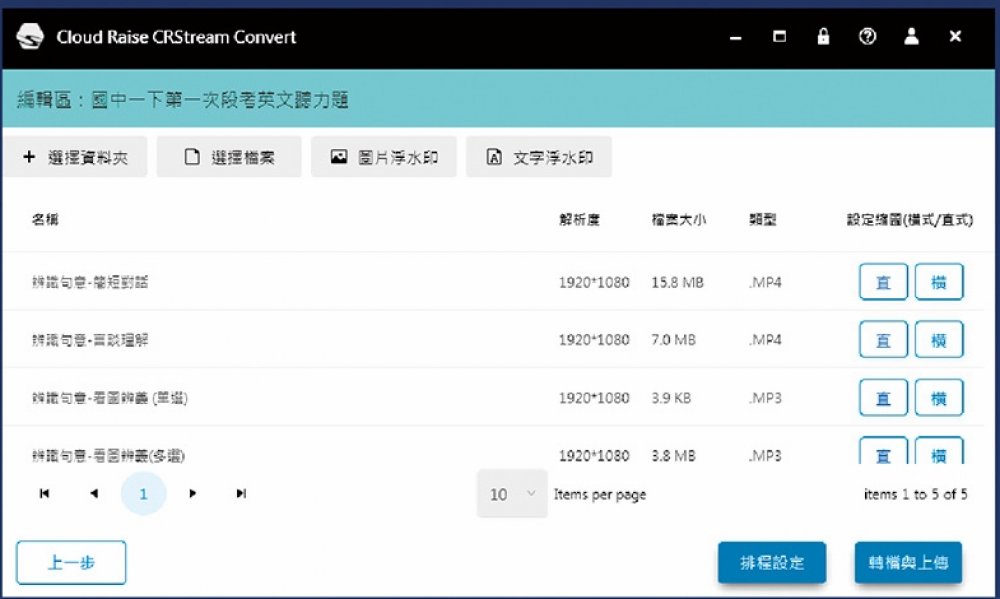Set second row 7.0 MB file to 橫
The image size is (1000, 599).
pyautogui.click(x=939, y=340)
